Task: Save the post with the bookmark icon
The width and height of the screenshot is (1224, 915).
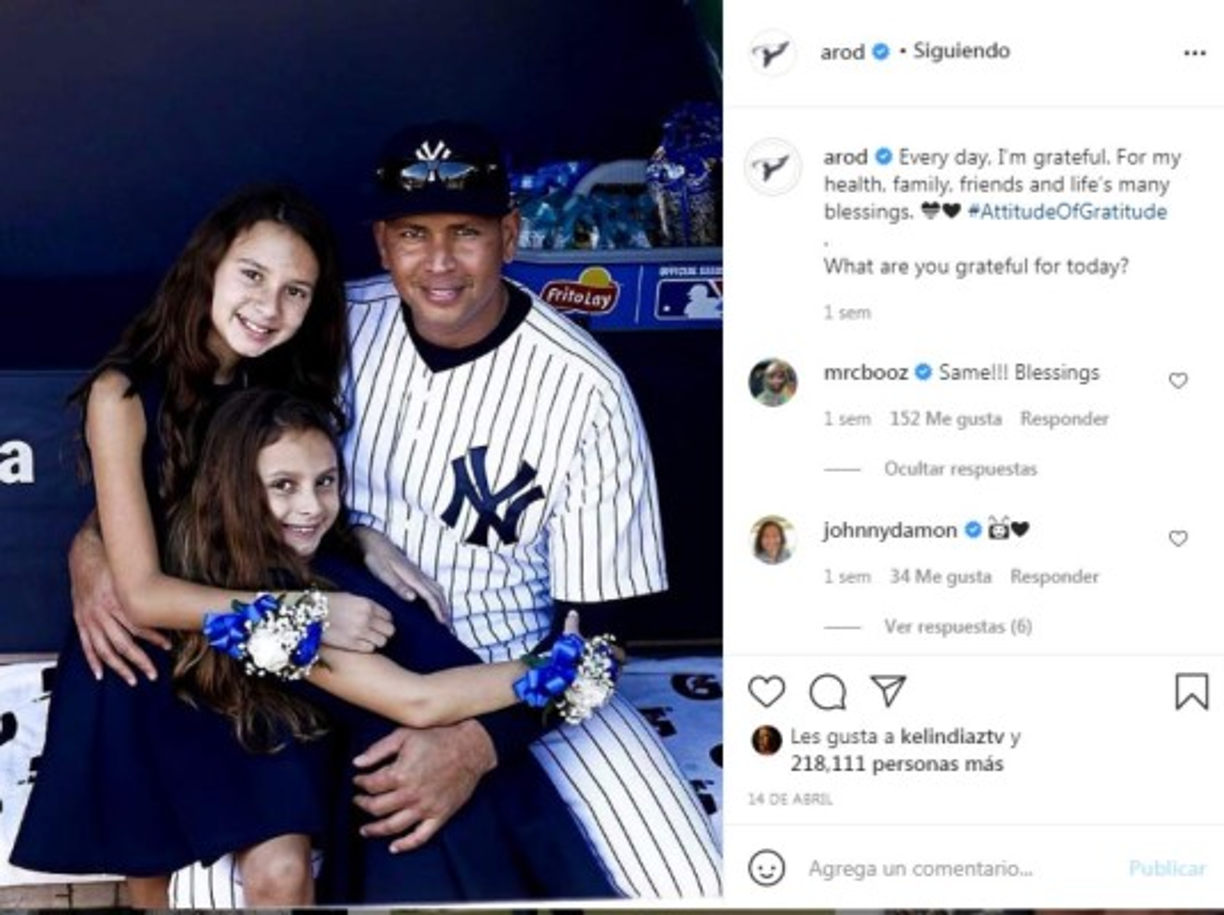Action: pos(1191,691)
